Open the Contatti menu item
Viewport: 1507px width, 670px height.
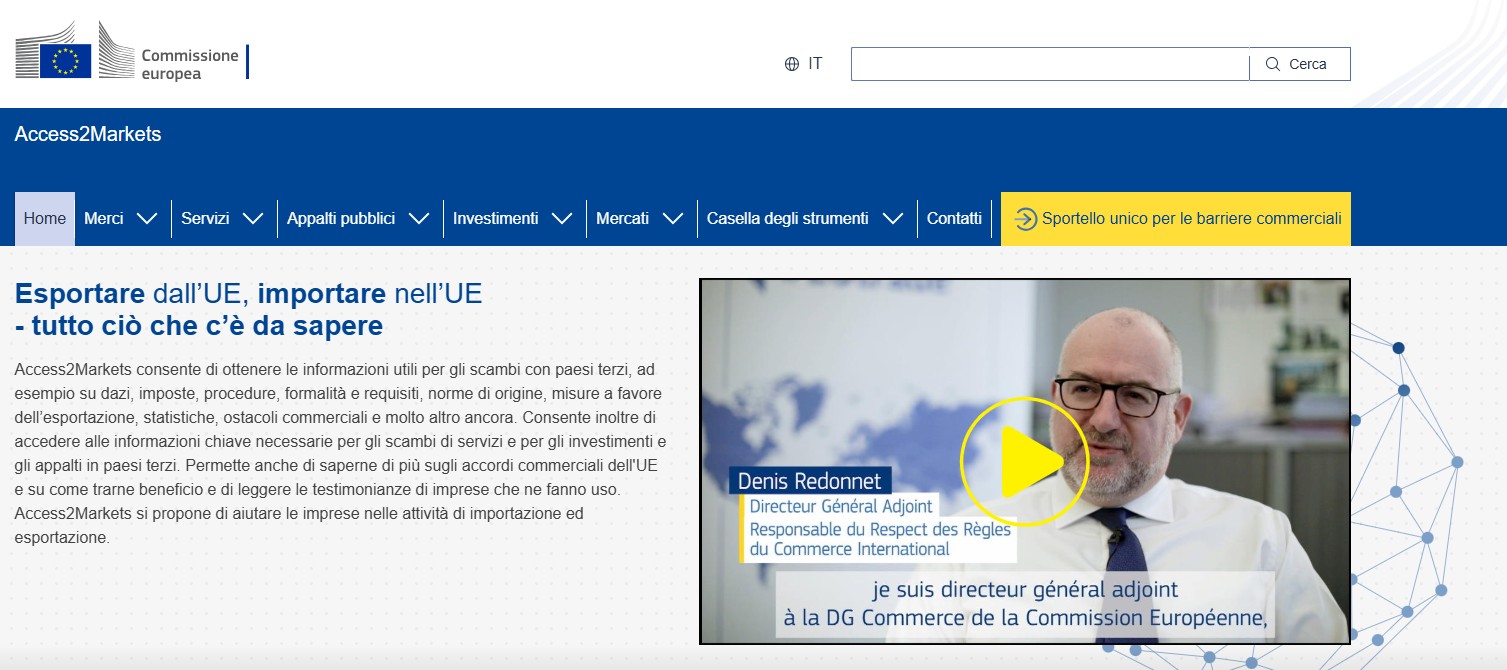coord(954,219)
